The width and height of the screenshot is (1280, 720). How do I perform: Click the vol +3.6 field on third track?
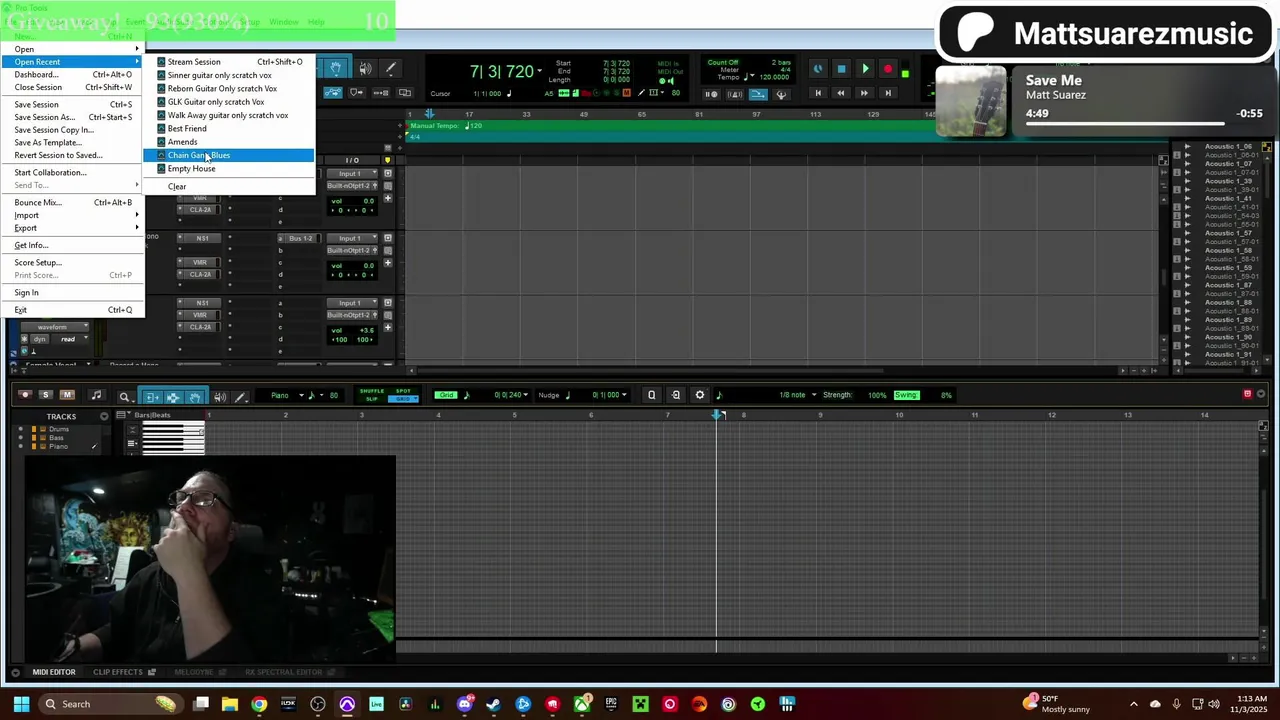352,330
